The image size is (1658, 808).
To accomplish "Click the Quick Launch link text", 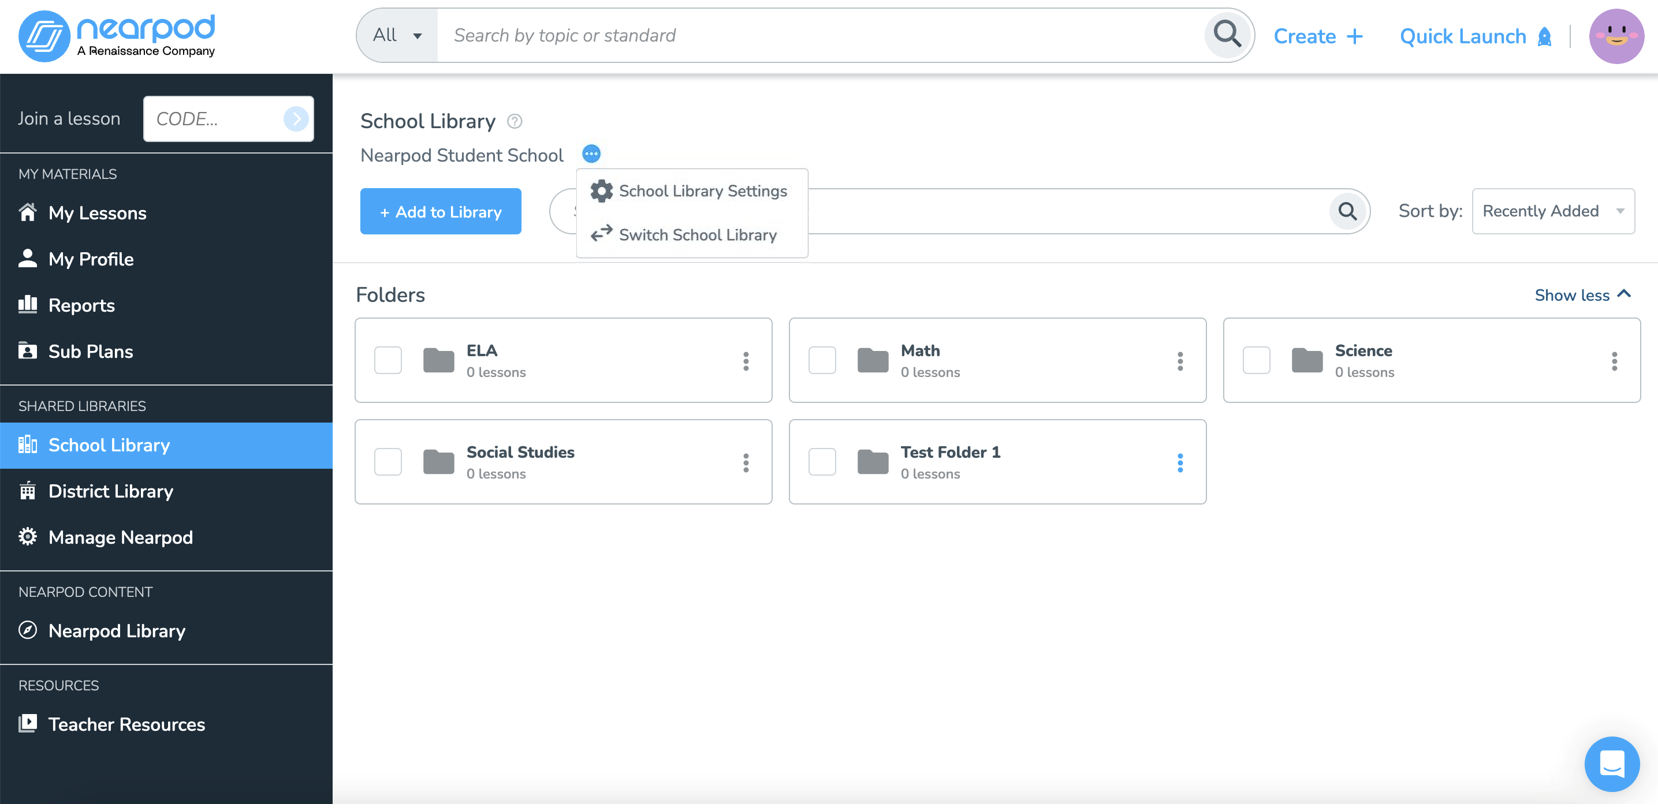I will (x=1462, y=36).
